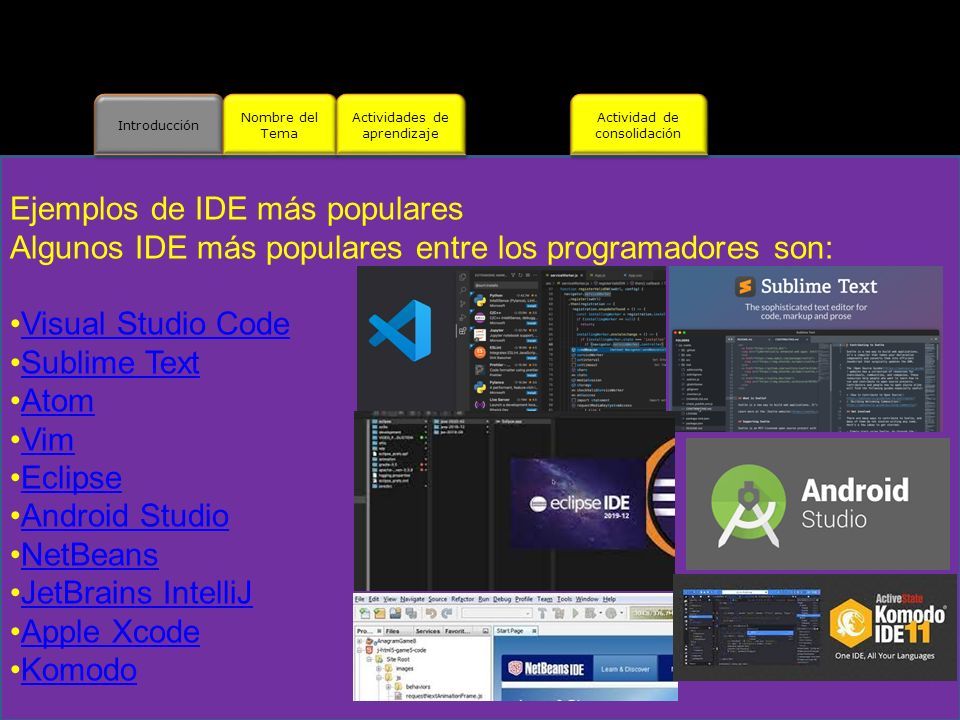Image resolution: width=960 pixels, height=720 pixels.
Task: Select Services tab in NetBeans panel
Action: point(427,631)
